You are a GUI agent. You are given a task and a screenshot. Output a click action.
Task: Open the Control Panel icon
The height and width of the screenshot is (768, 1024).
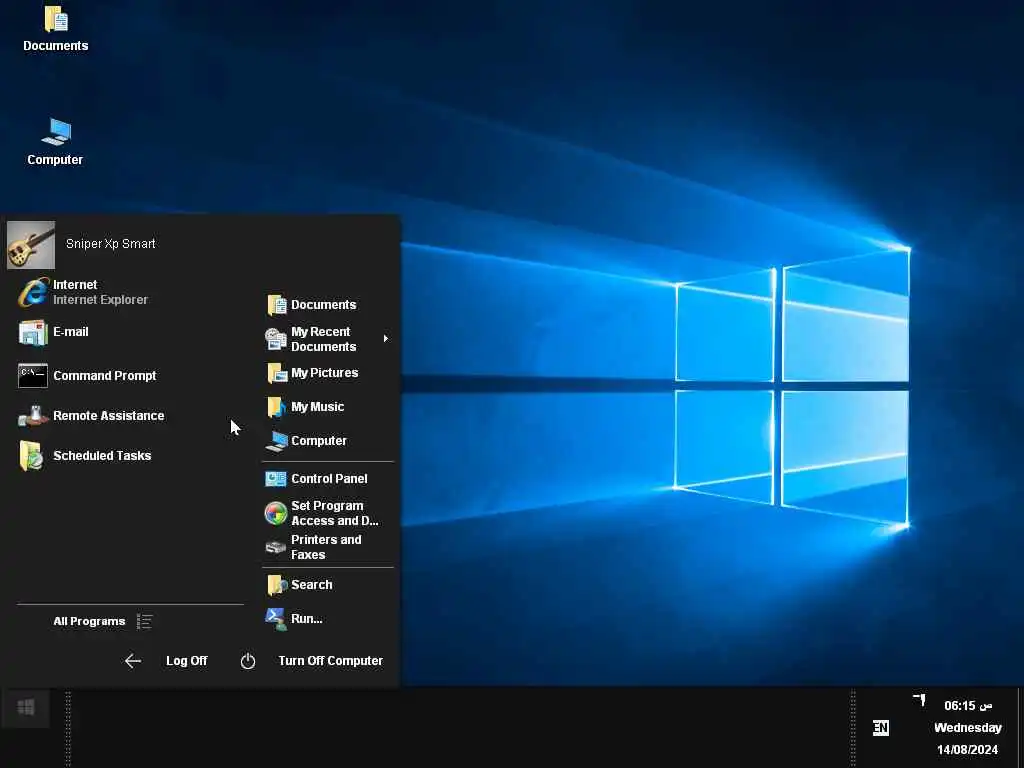[x=276, y=479]
